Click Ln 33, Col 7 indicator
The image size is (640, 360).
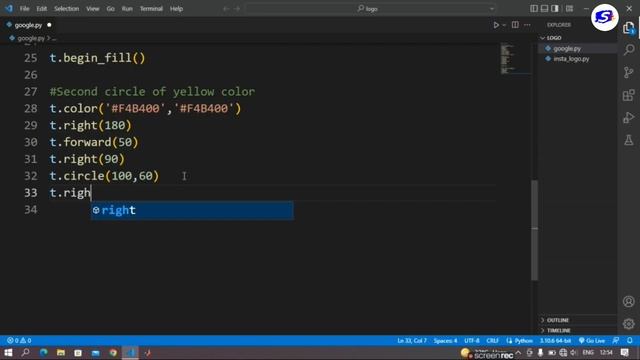[412, 340]
